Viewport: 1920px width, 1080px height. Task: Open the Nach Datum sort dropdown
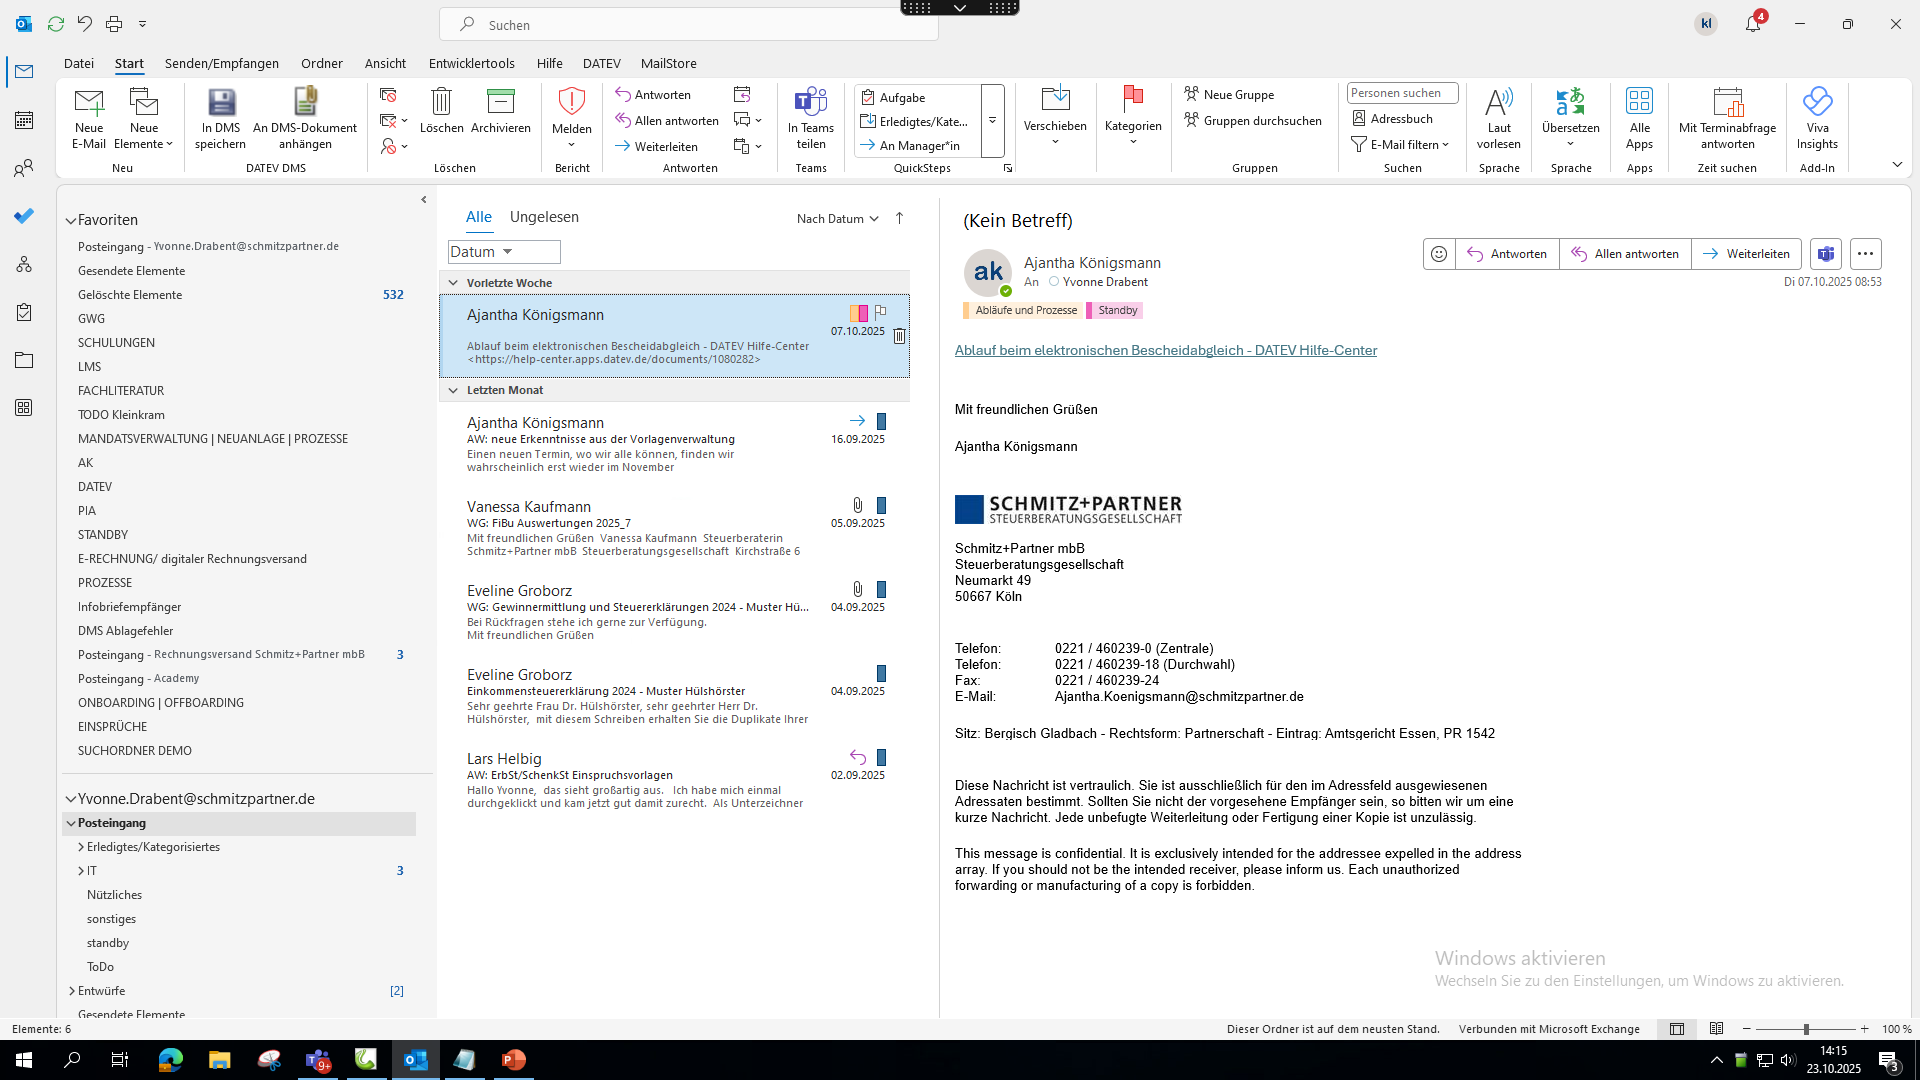[838, 218]
